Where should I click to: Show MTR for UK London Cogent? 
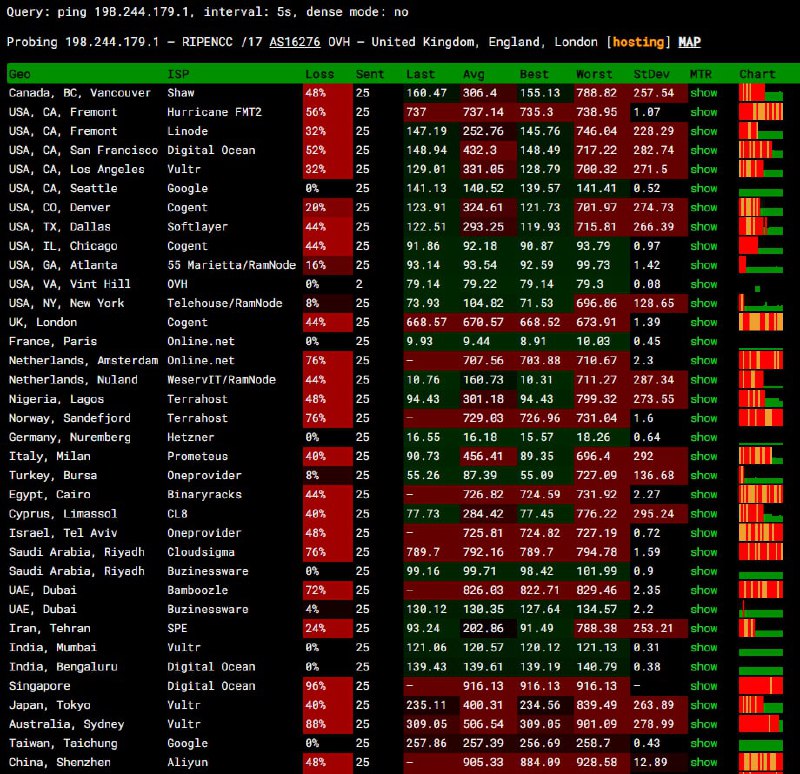tap(703, 322)
